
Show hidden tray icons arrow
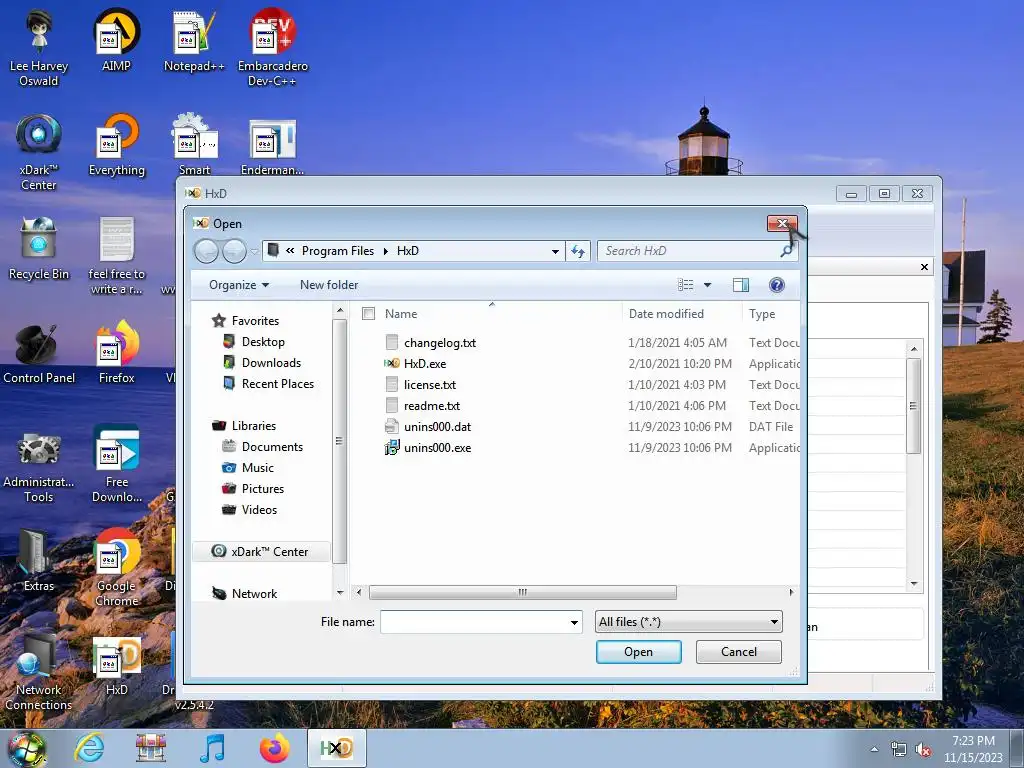pyautogui.click(x=874, y=749)
